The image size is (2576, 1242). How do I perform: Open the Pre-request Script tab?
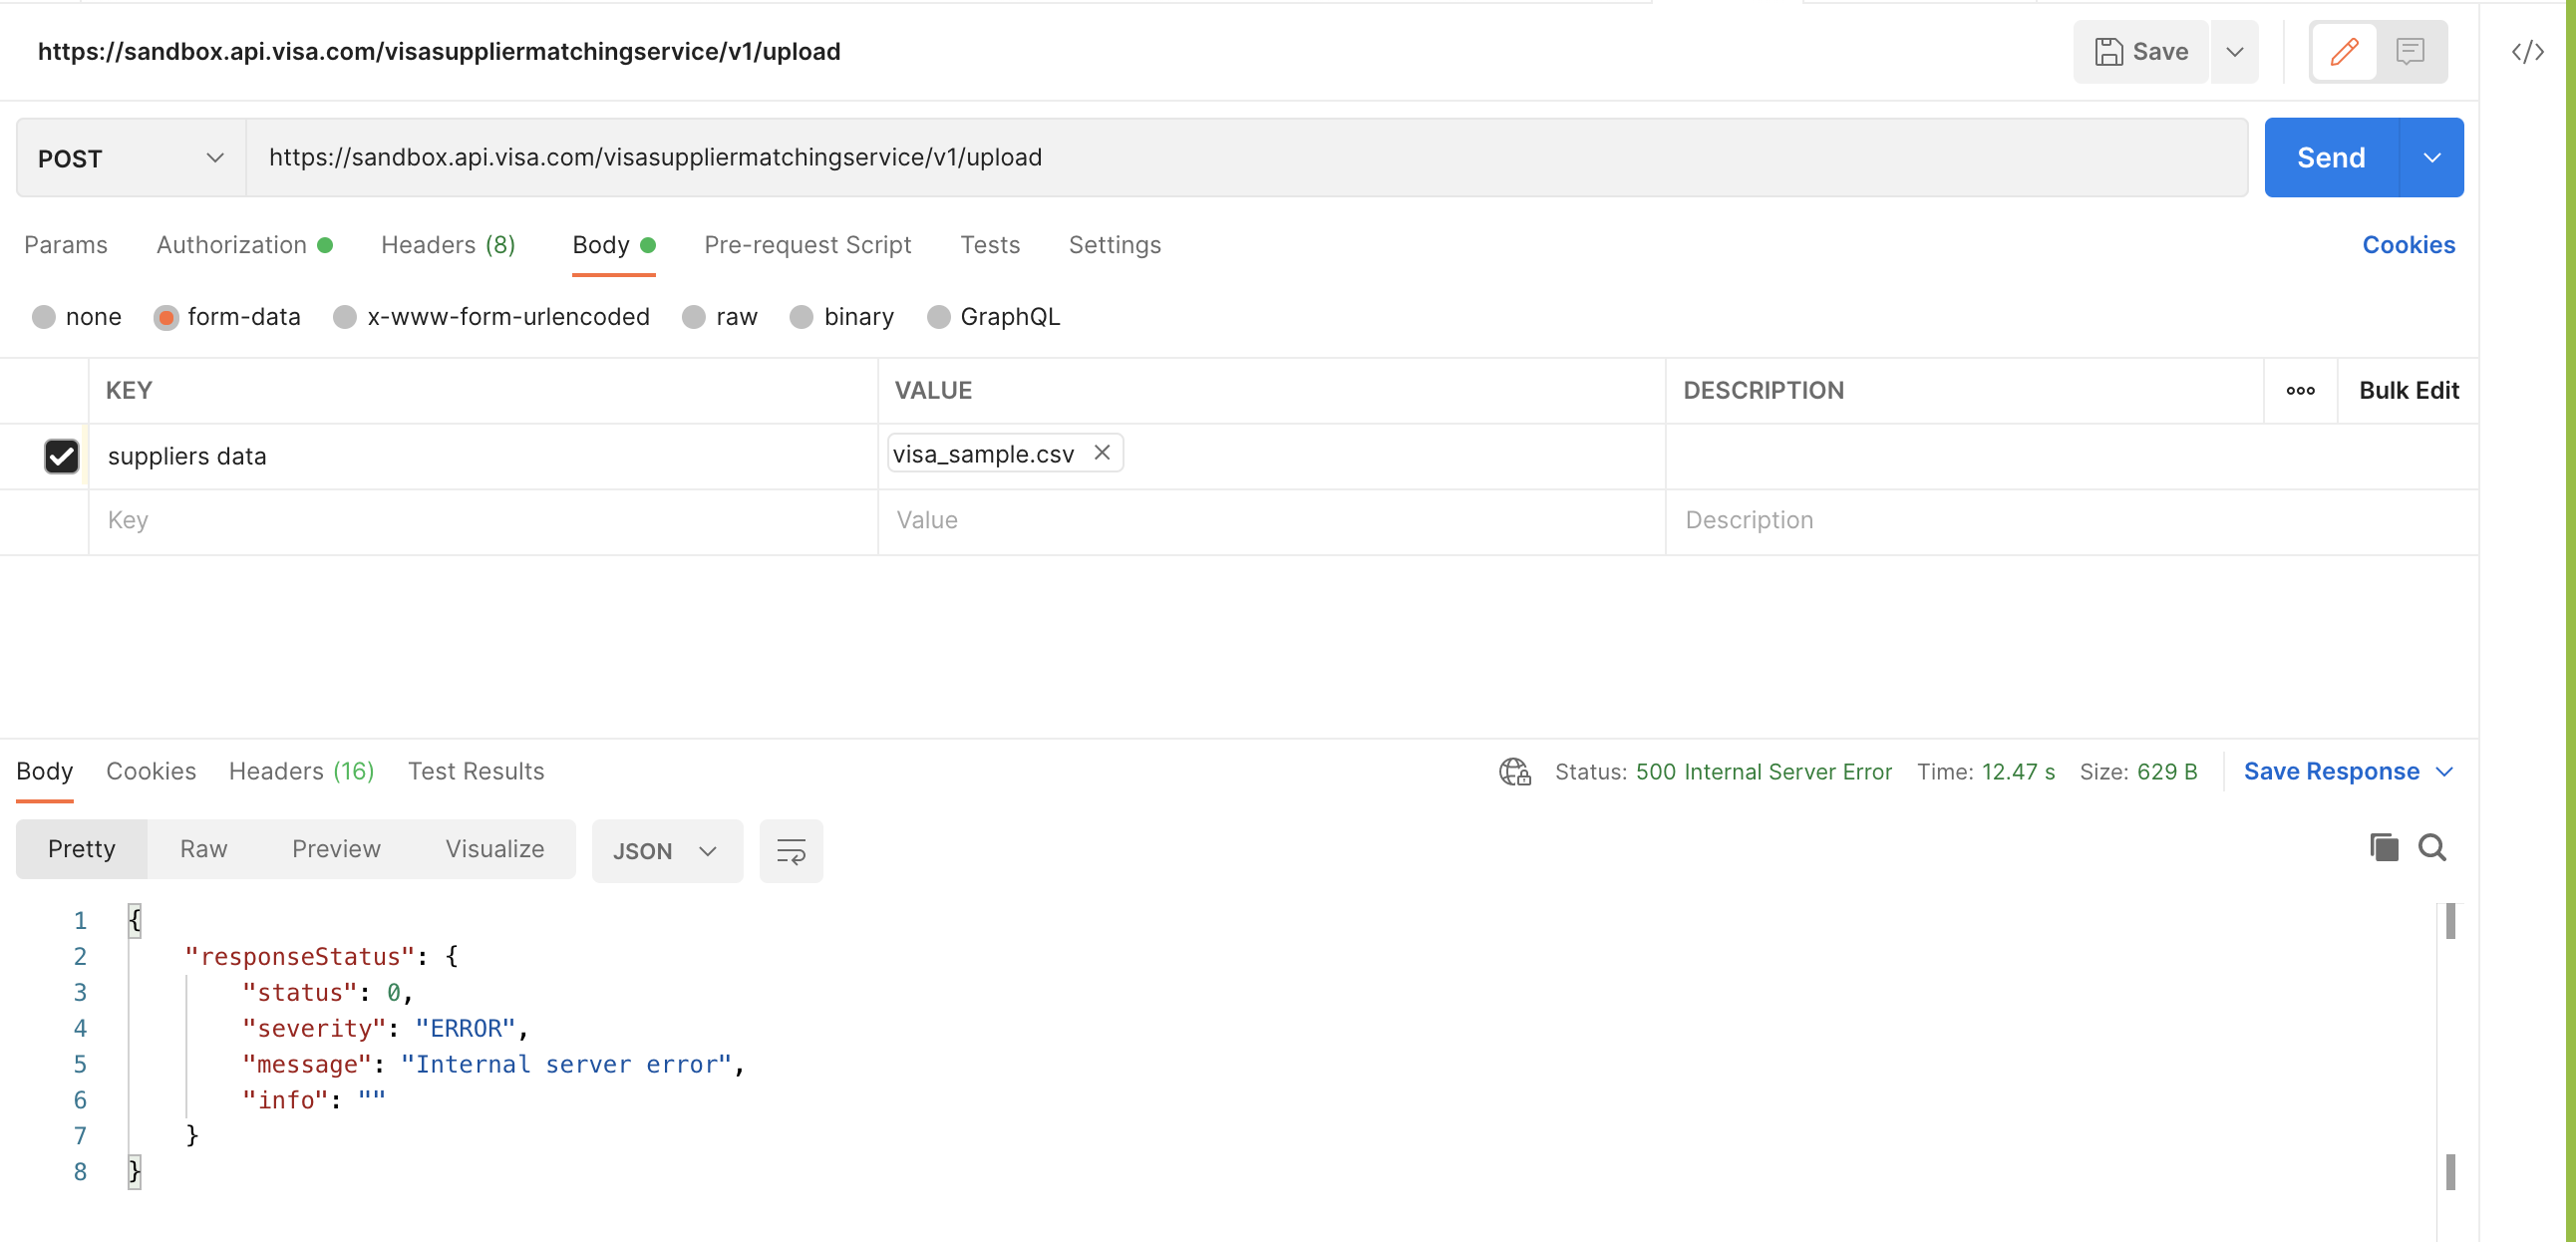coord(807,245)
